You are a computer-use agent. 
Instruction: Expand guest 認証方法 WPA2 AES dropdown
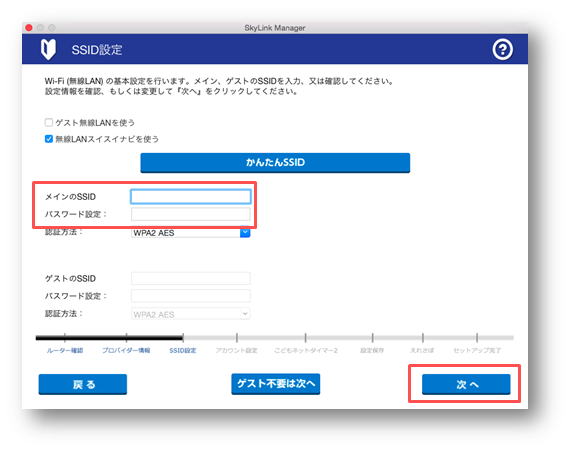[x=190, y=314]
